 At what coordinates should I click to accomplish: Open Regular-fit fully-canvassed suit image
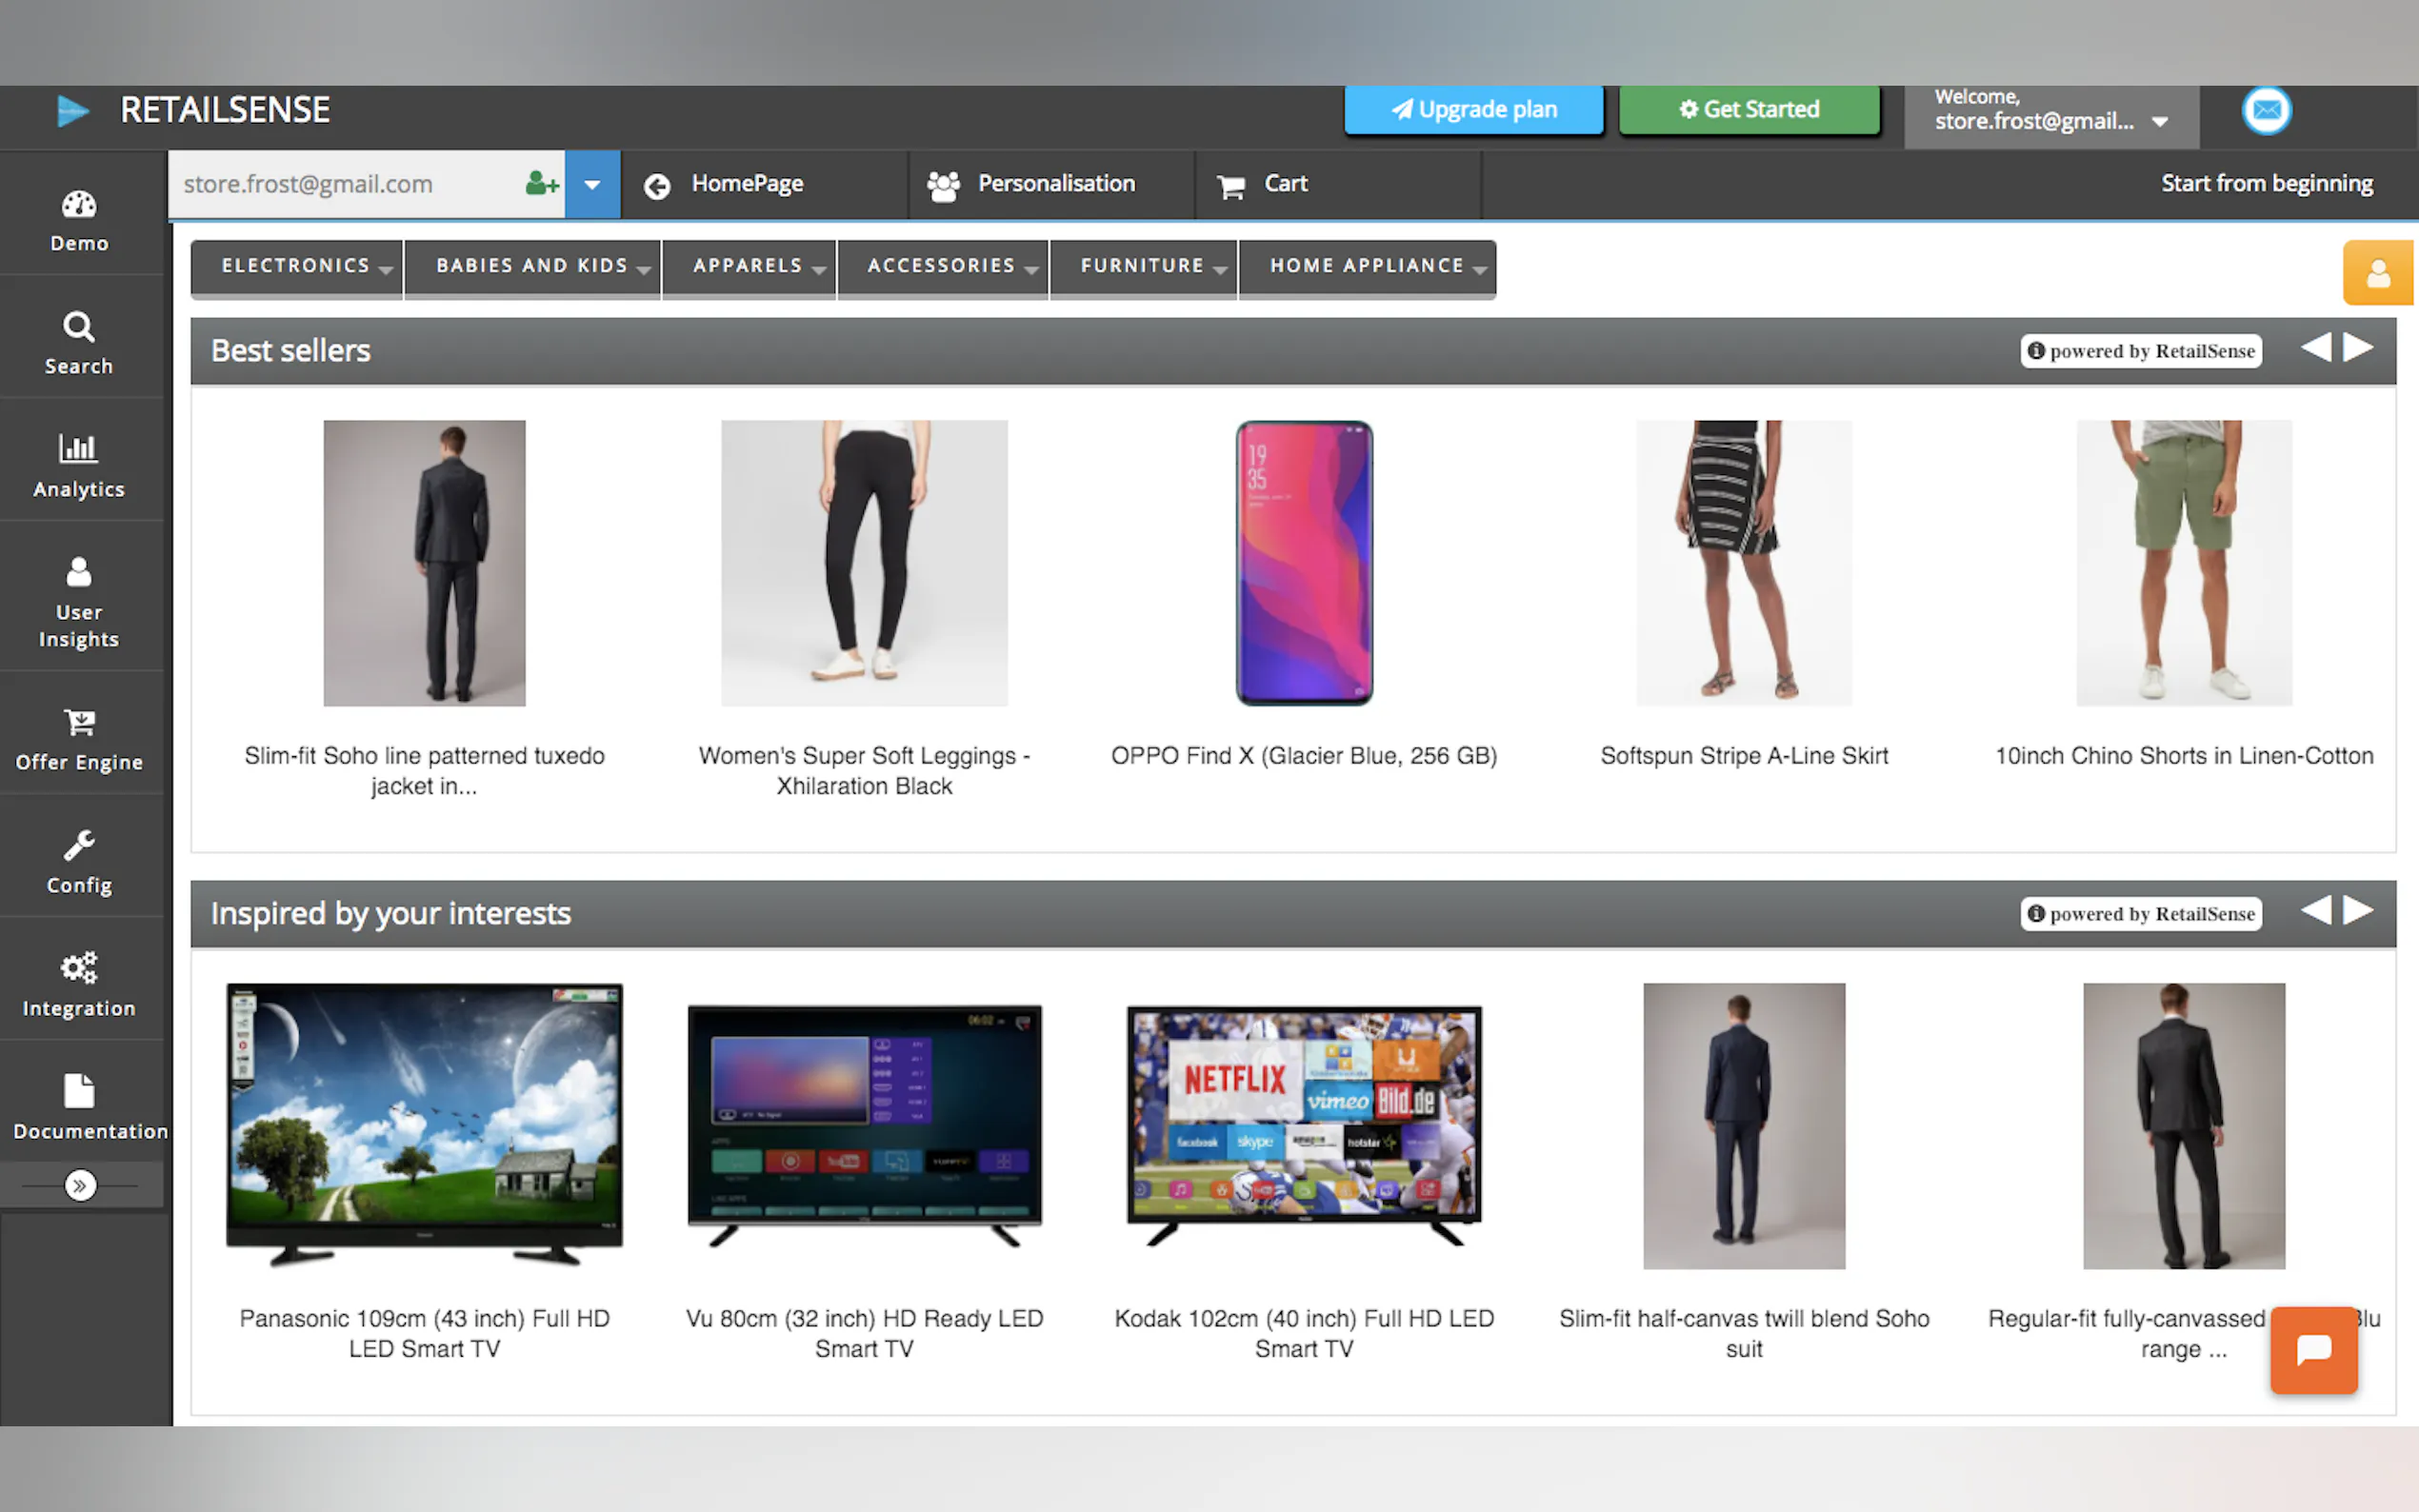coord(2184,1126)
